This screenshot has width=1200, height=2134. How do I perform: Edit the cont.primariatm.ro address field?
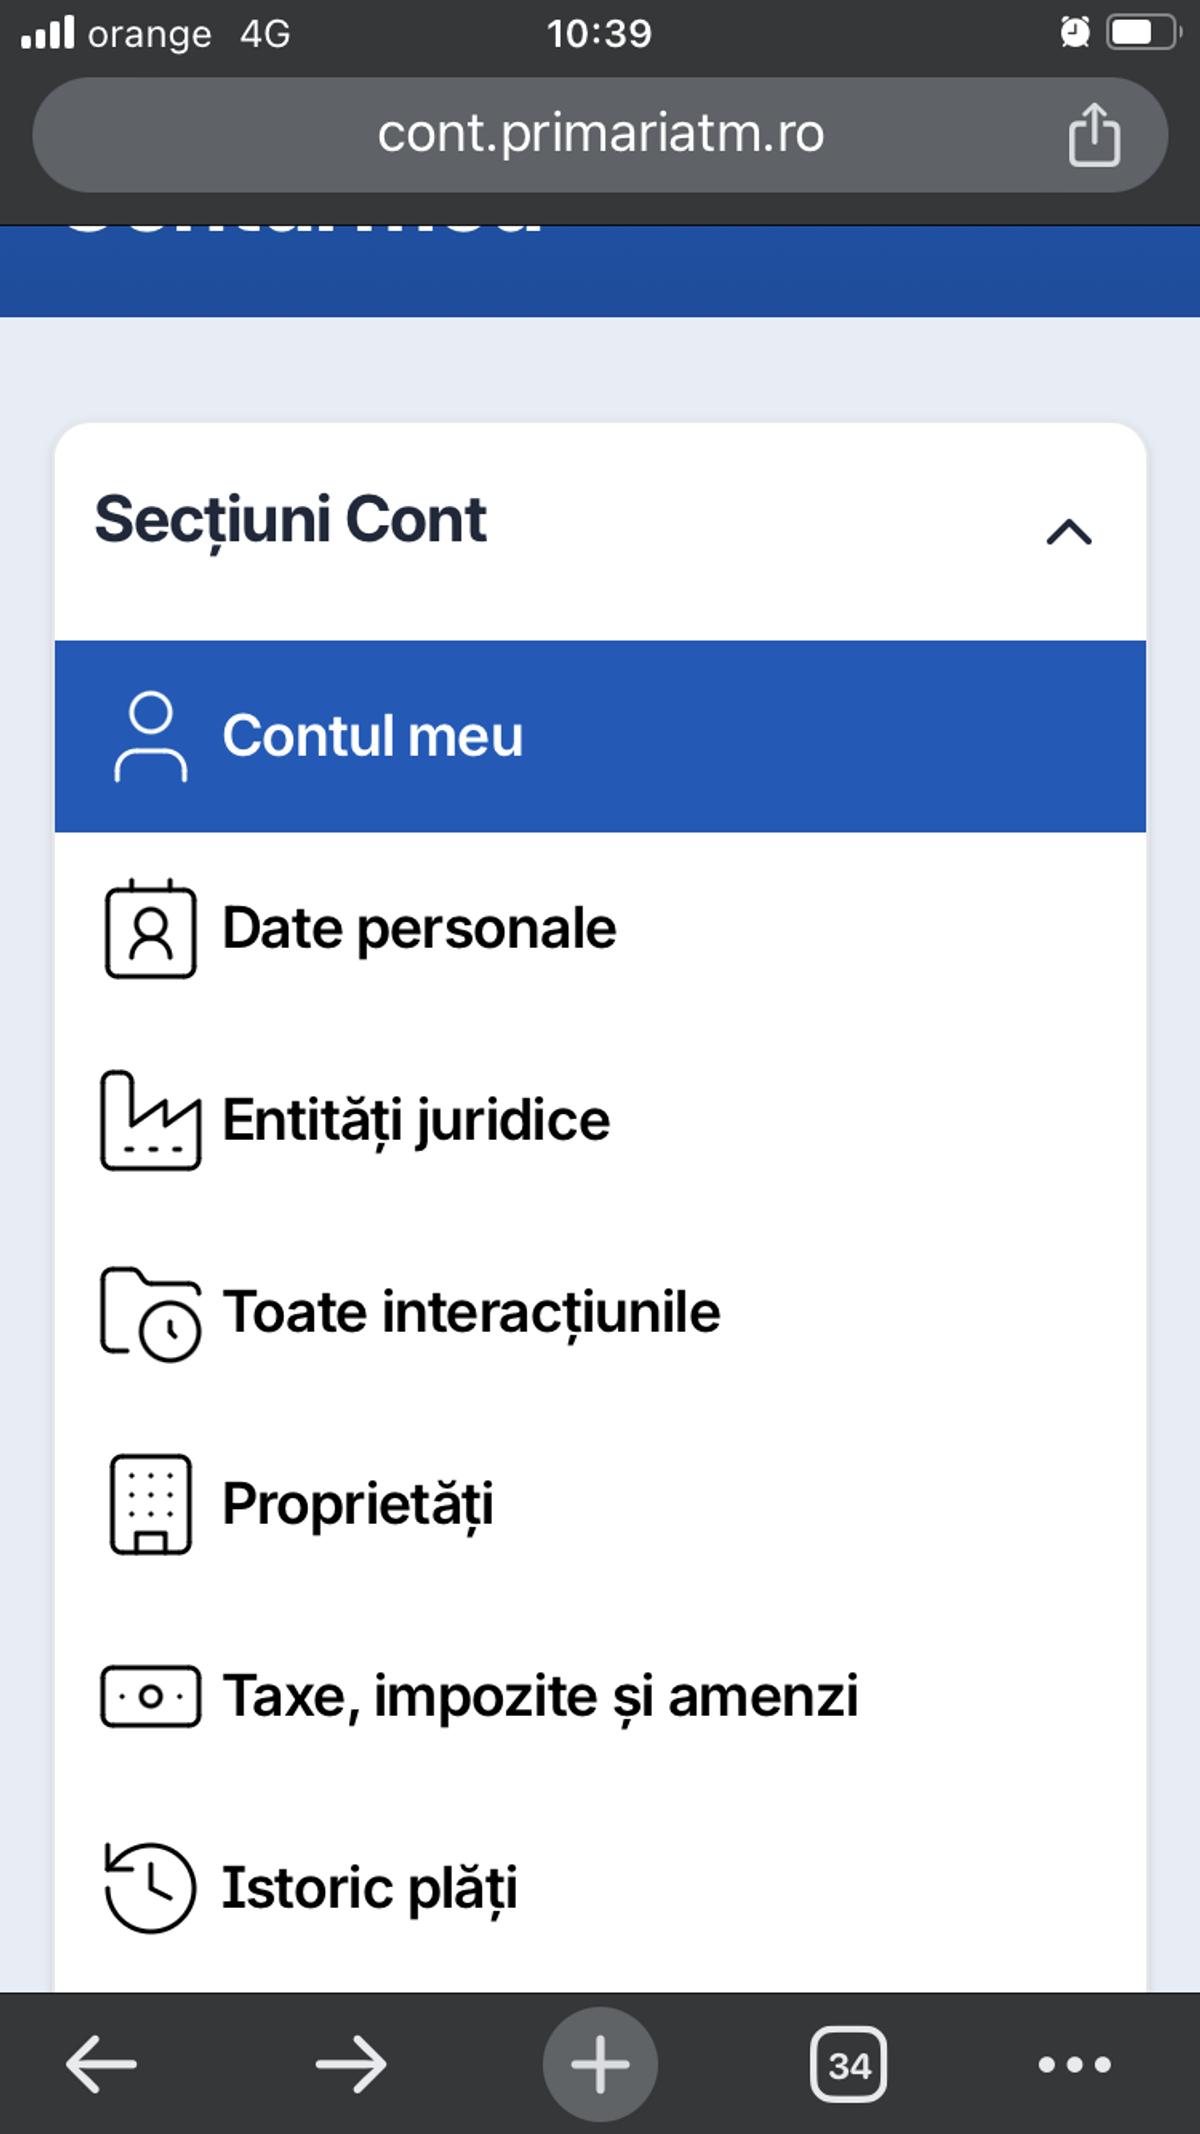click(x=600, y=134)
